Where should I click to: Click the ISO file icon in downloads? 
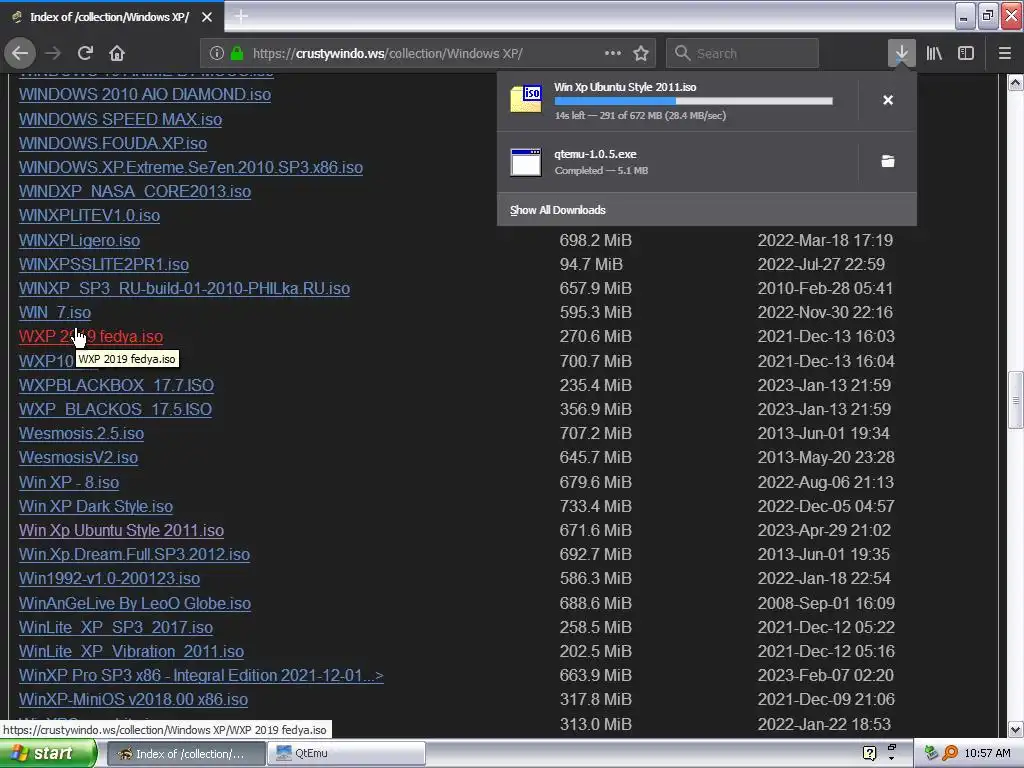point(526,99)
